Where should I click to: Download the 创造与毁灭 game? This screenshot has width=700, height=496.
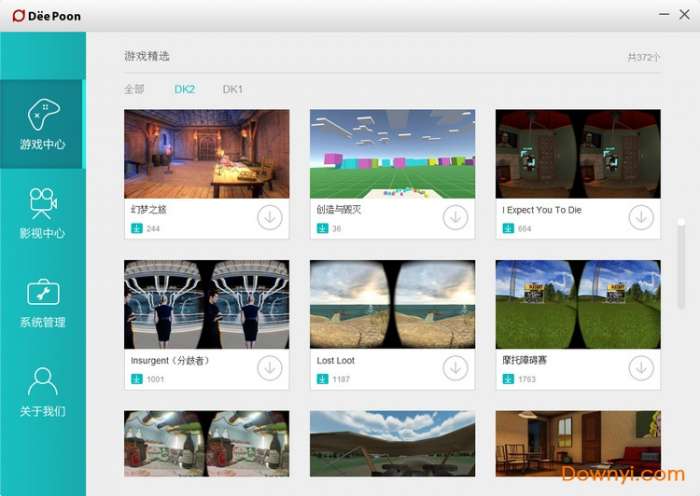coord(455,217)
